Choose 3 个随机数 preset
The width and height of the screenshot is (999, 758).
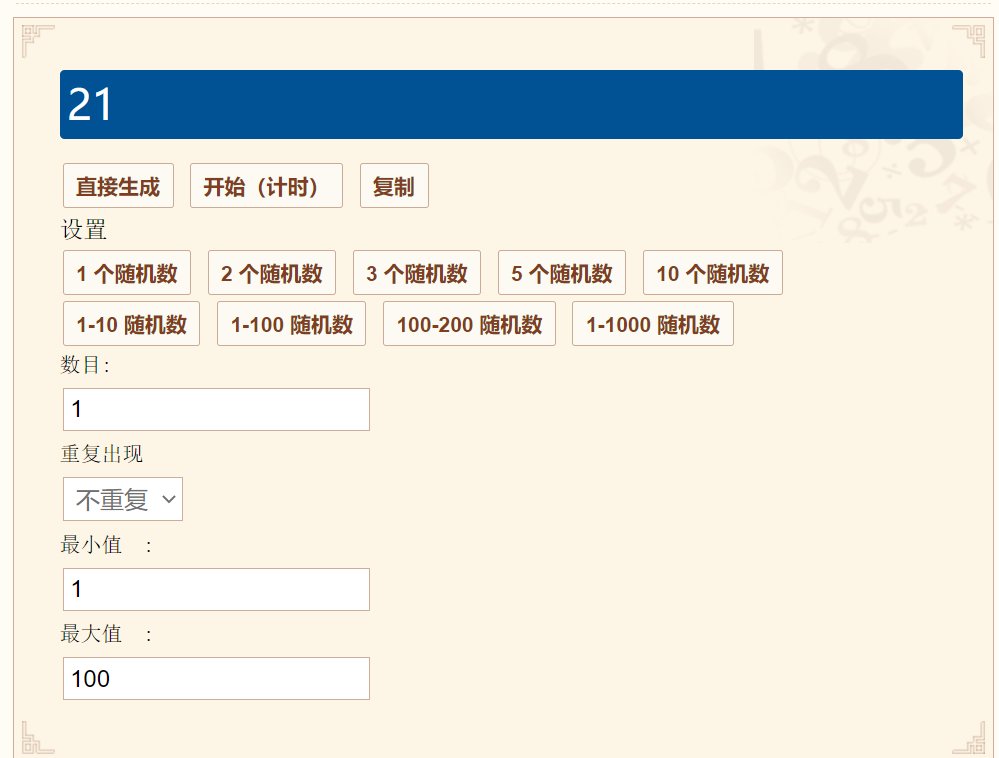(x=417, y=273)
